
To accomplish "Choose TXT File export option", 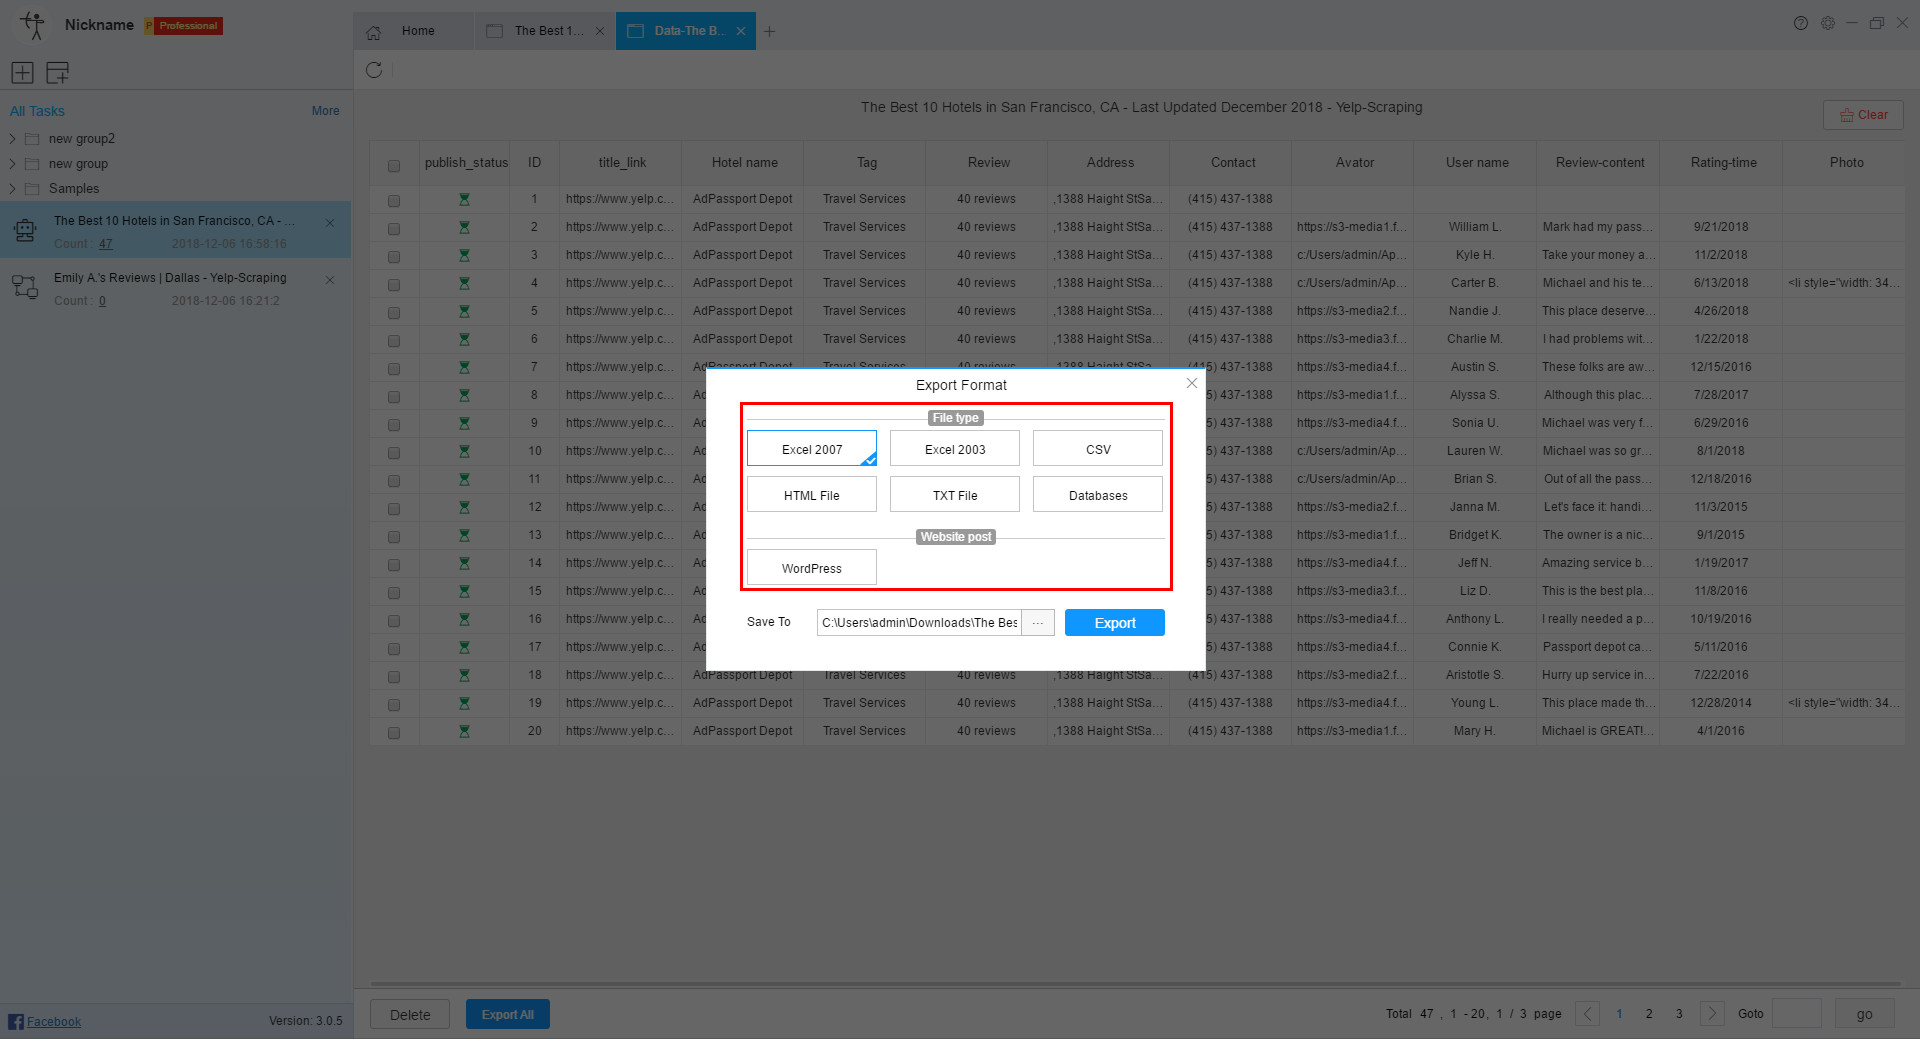I will tap(955, 495).
